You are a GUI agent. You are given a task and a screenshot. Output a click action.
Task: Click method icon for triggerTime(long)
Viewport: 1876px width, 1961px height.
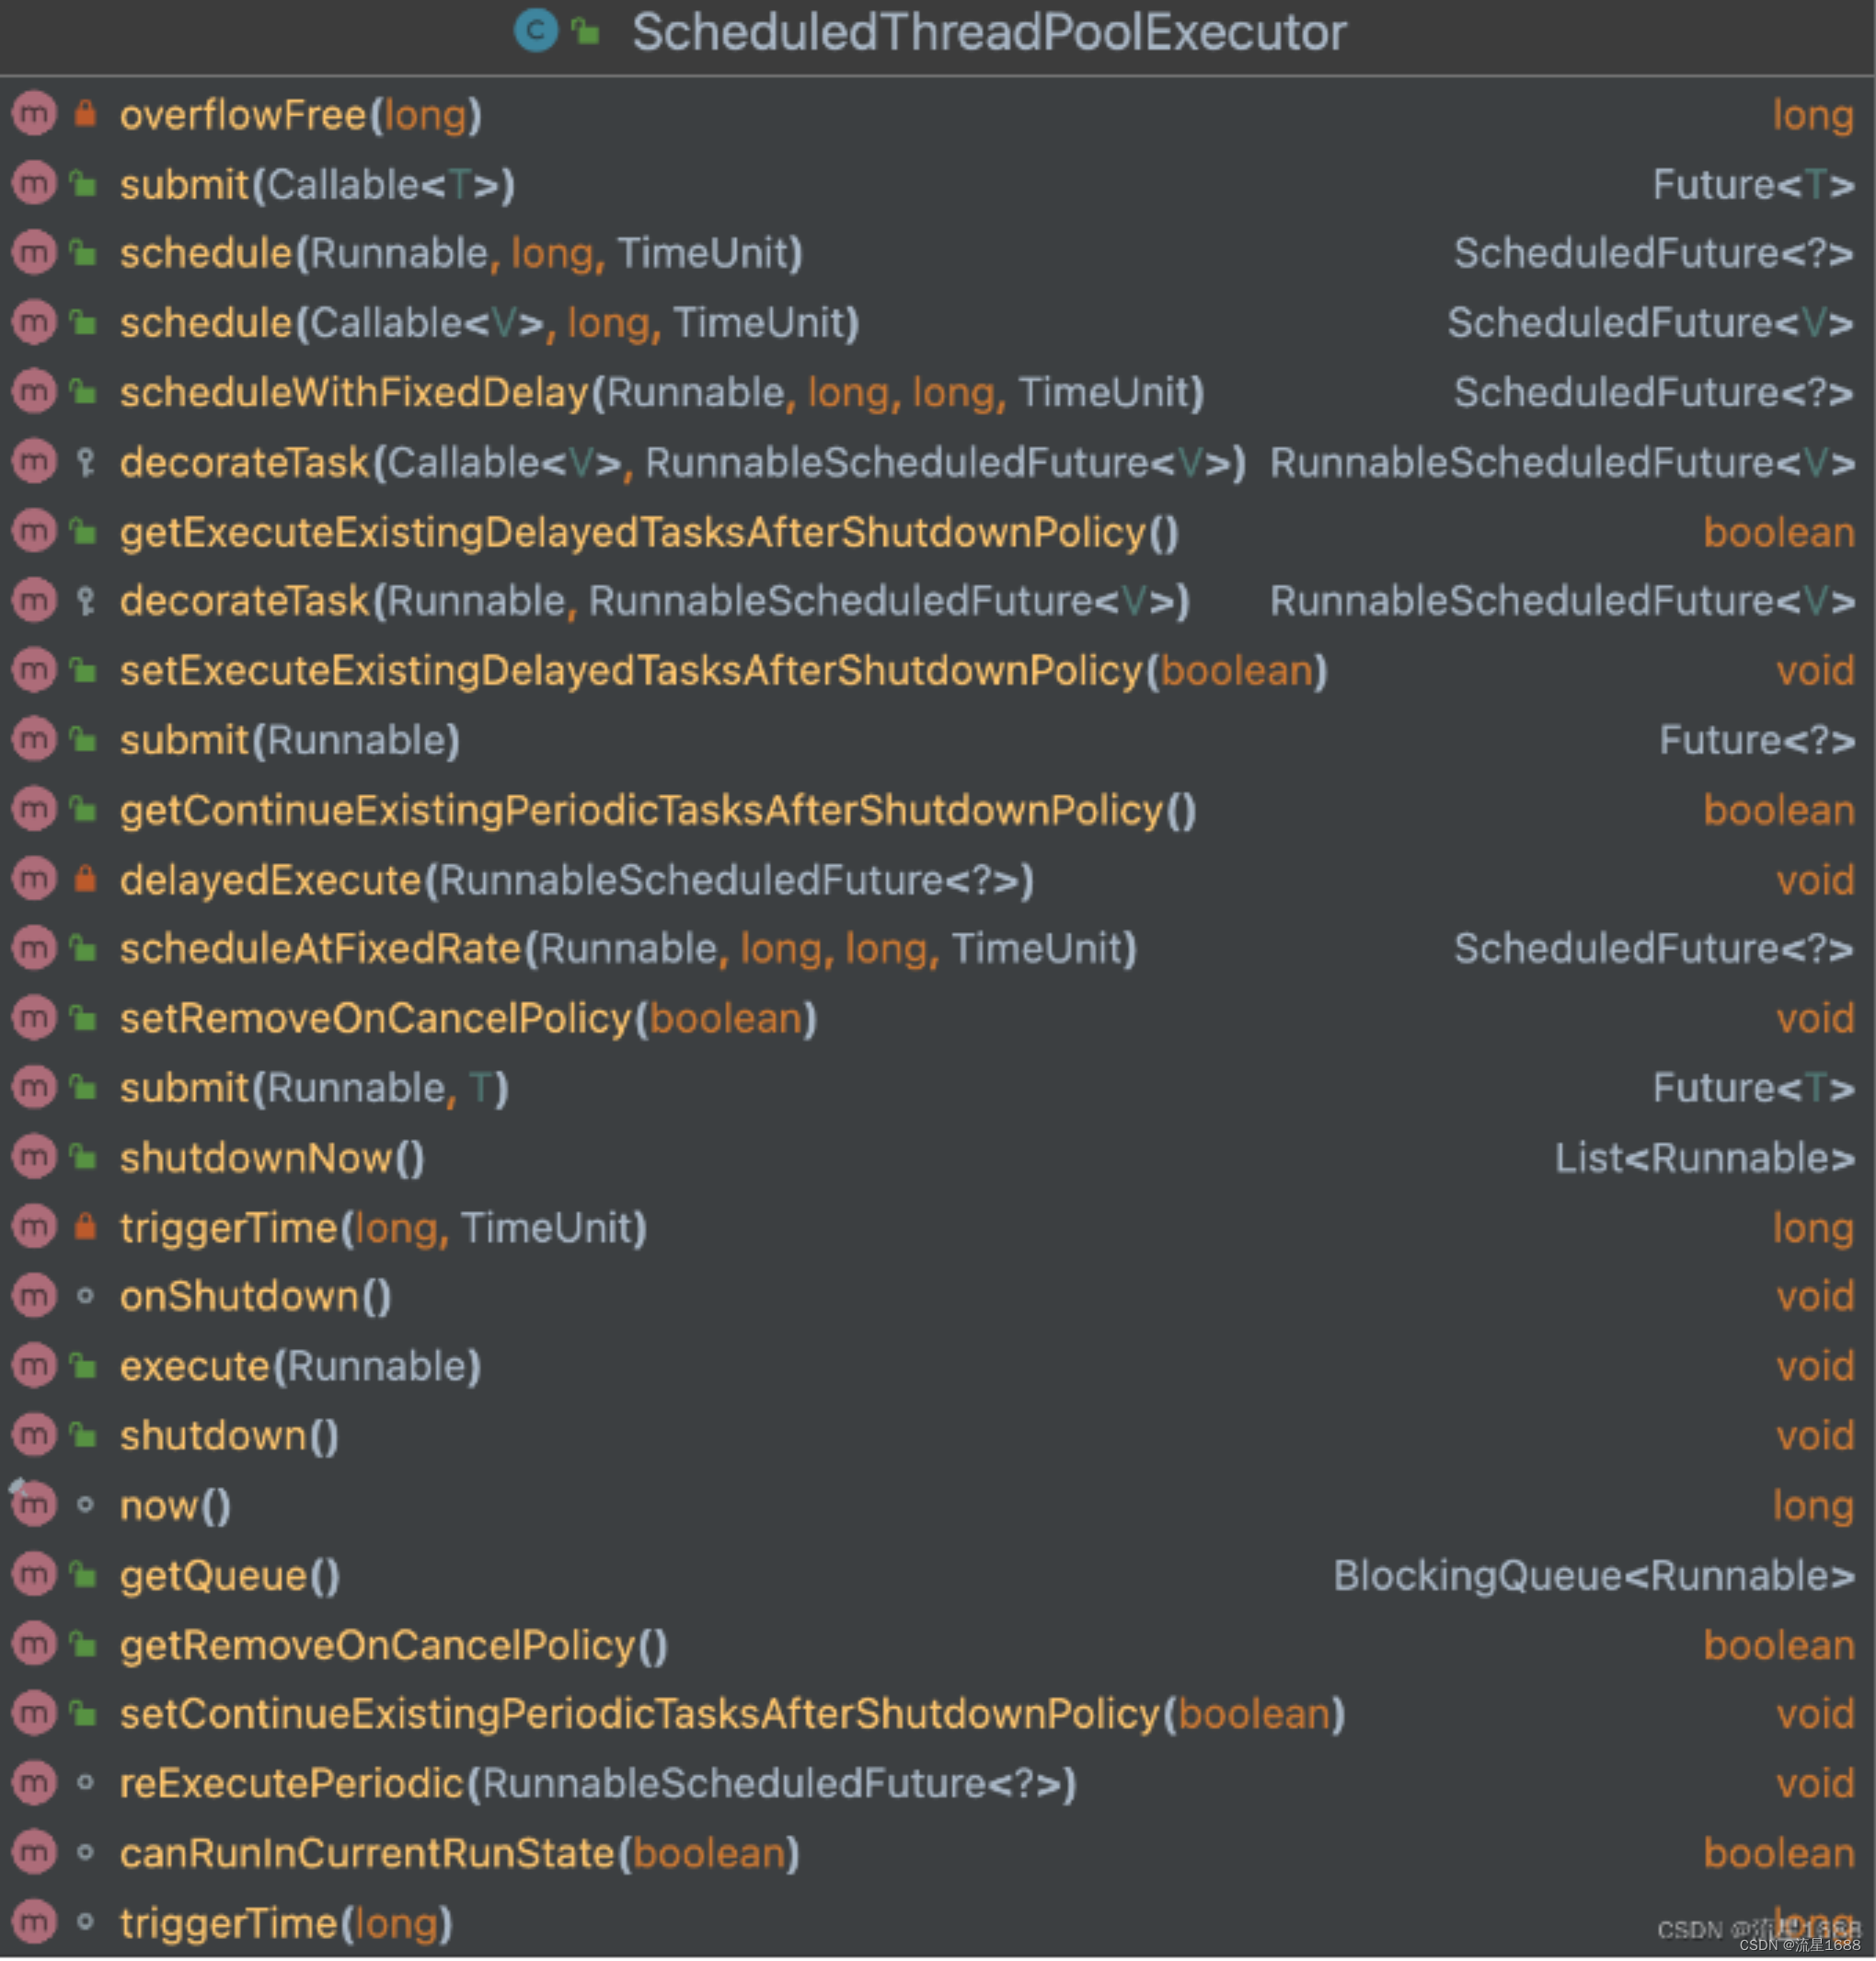[x=34, y=1922]
